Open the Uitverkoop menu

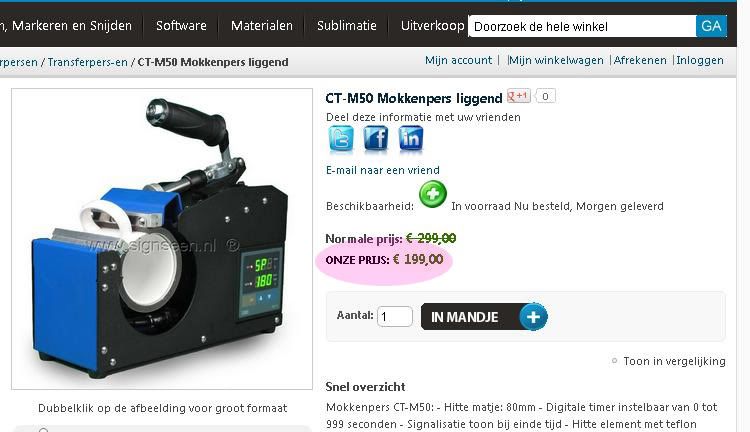(432, 26)
